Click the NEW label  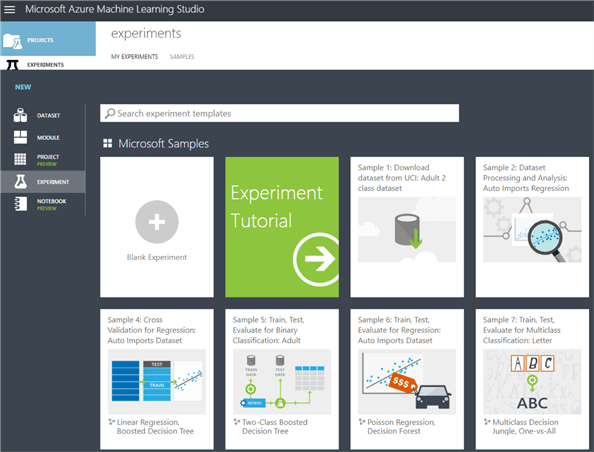pyautogui.click(x=23, y=87)
